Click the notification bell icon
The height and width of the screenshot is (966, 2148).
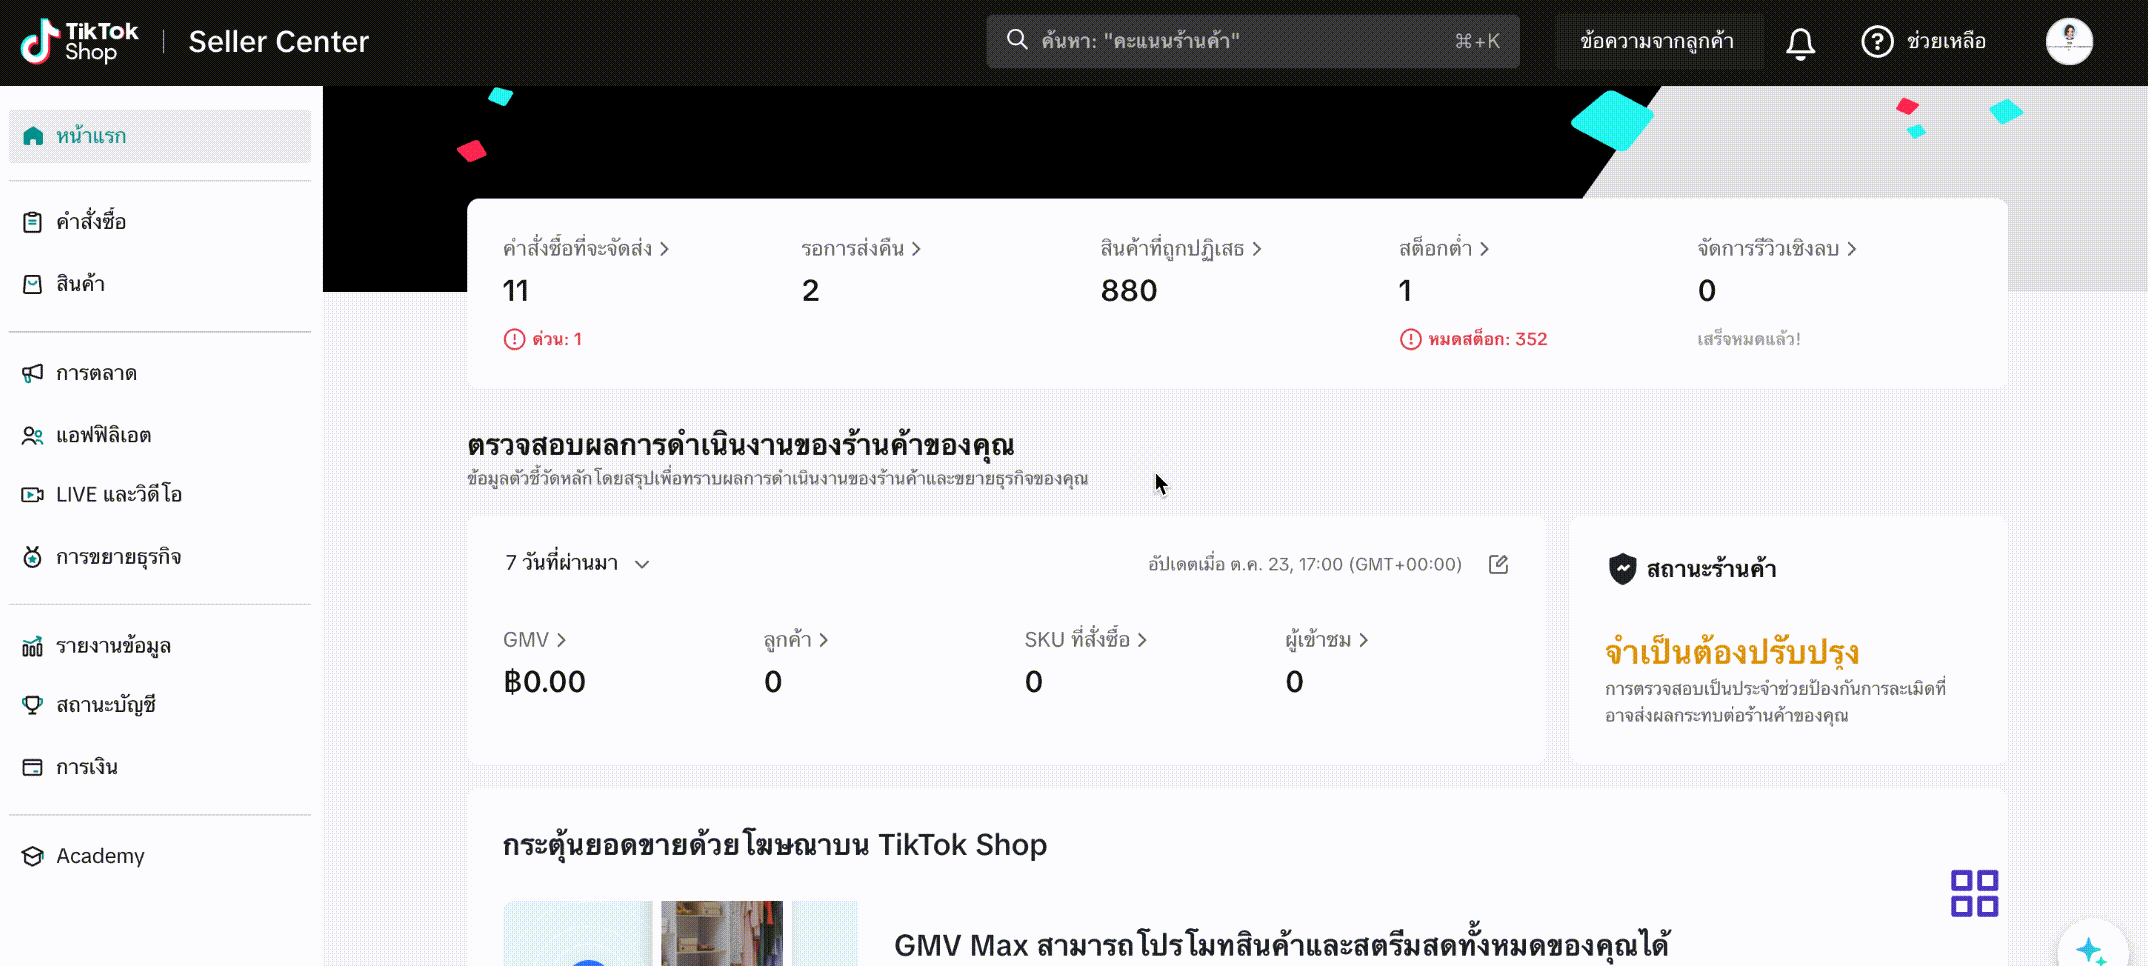tap(1800, 41)
